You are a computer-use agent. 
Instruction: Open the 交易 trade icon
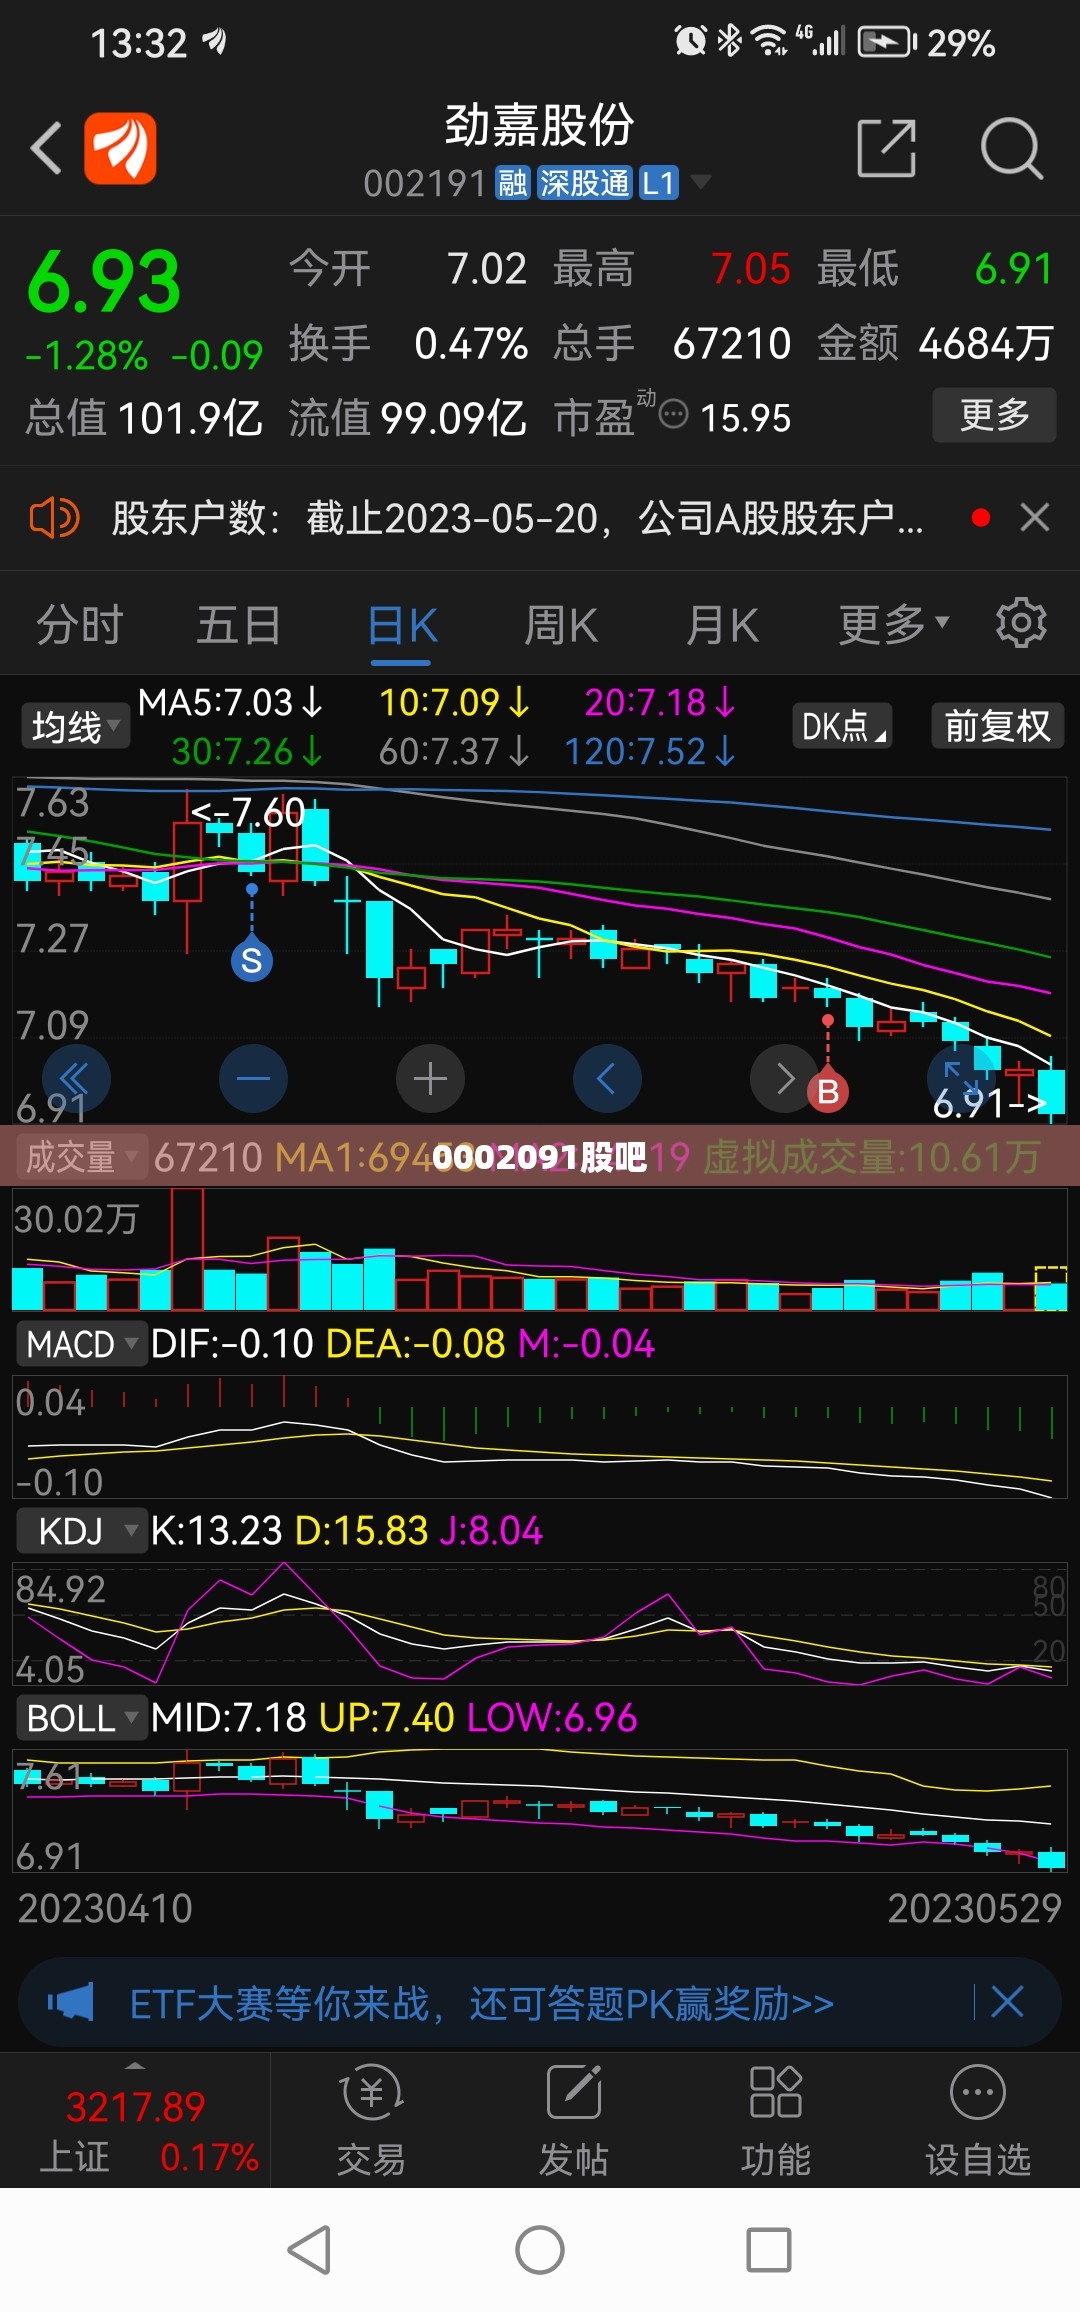[371, 2121]
